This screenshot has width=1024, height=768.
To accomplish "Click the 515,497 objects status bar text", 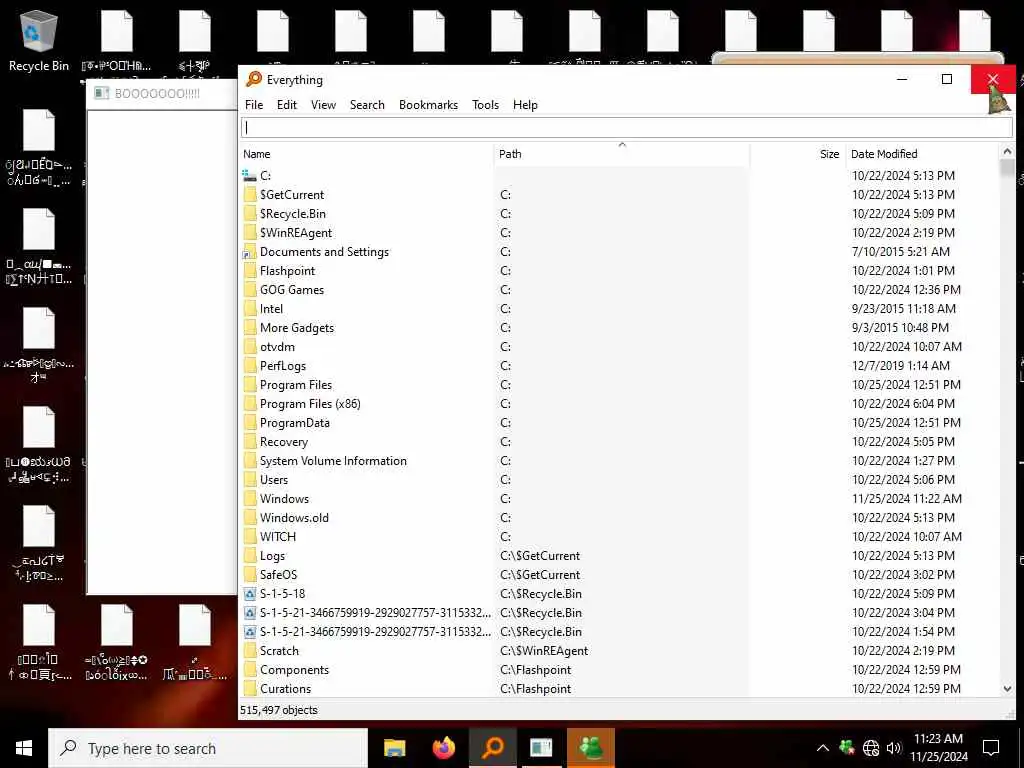I will click(x=279, y=710).
